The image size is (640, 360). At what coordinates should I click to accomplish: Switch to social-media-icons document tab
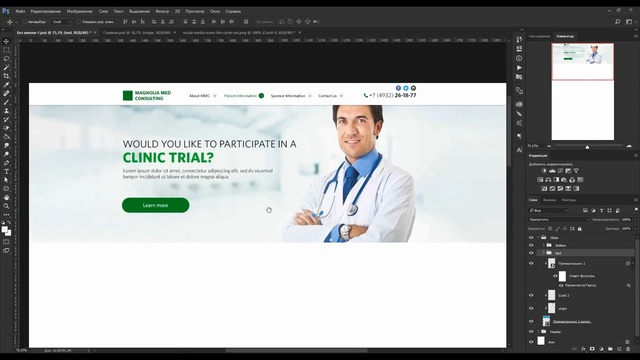pos(239,32)
